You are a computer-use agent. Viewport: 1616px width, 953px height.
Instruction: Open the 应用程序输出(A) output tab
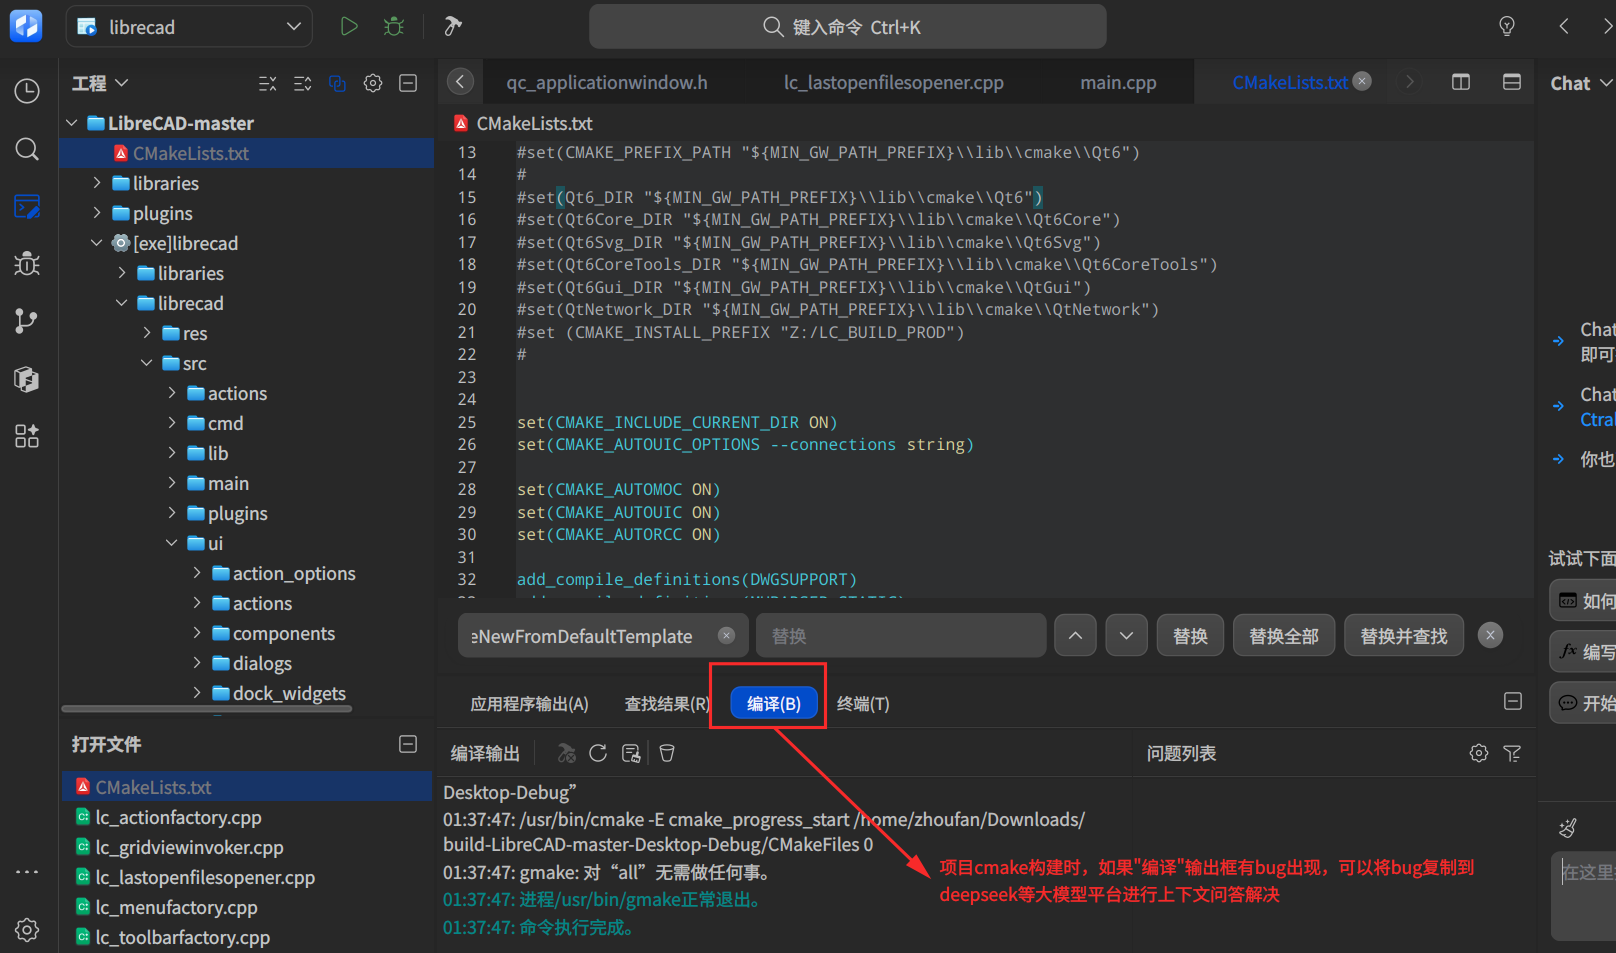pyautogui.click(x=529, y=704)
